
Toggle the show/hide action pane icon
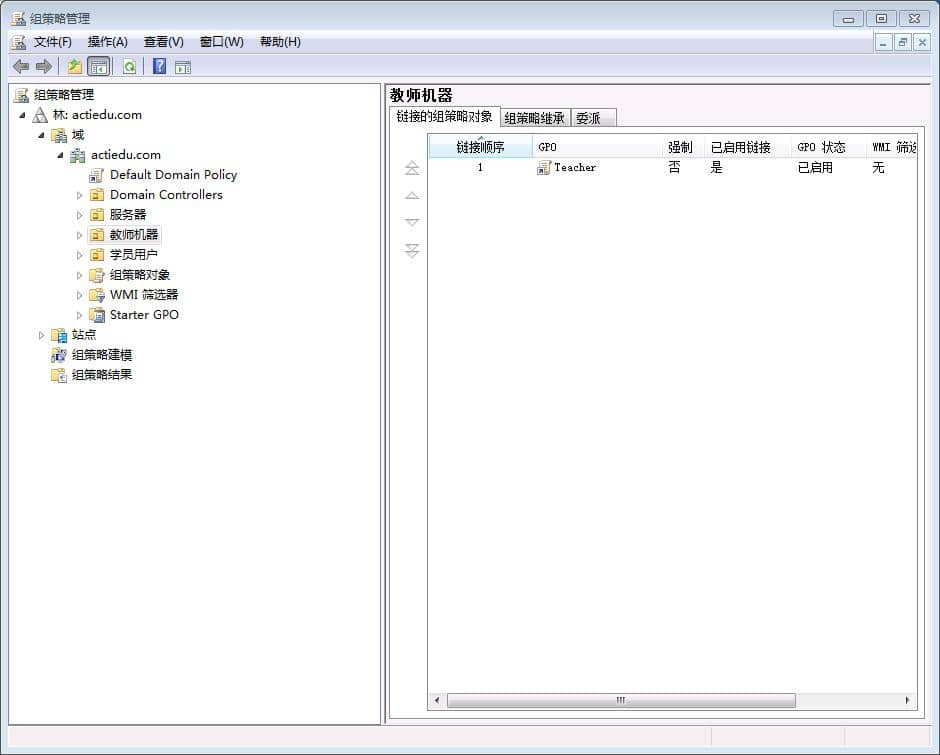[183, 67]
